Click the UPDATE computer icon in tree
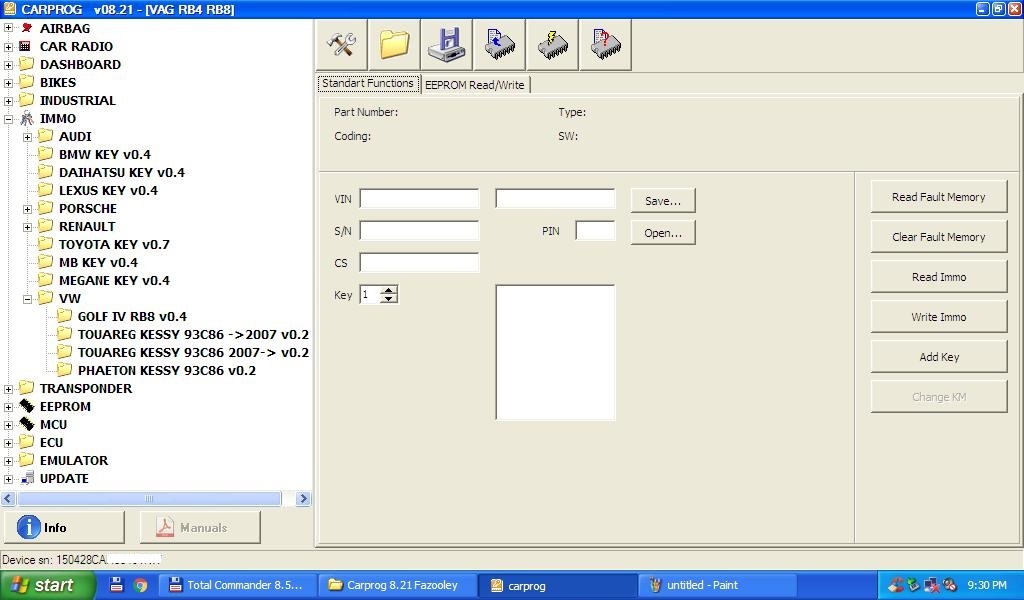This screenshot has width=1024, height=600. (27, 479)
